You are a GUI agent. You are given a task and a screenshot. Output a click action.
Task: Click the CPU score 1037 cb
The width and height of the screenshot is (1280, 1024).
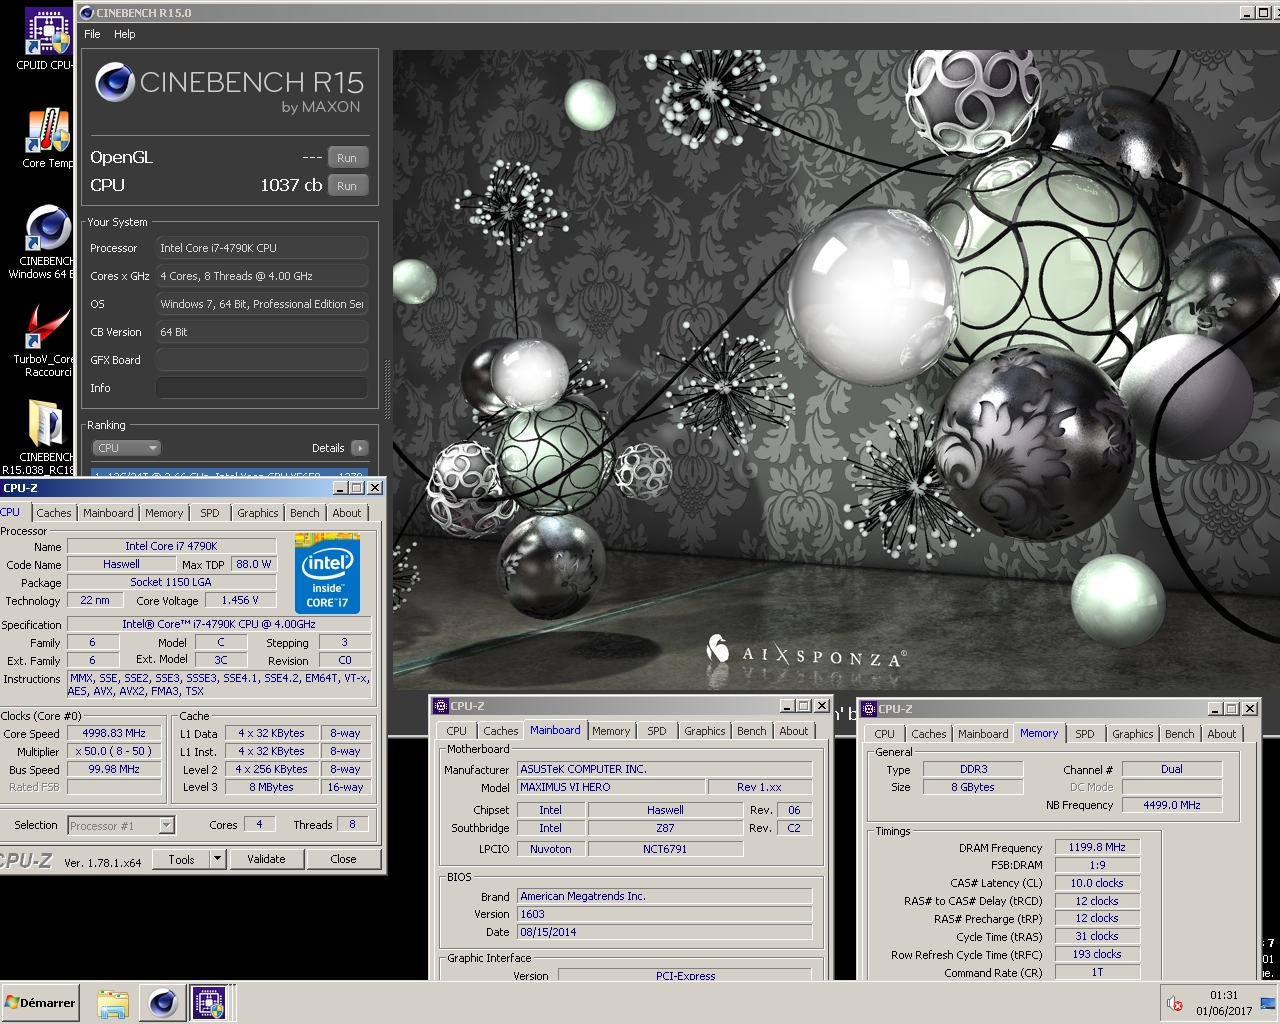click(291, 185)
